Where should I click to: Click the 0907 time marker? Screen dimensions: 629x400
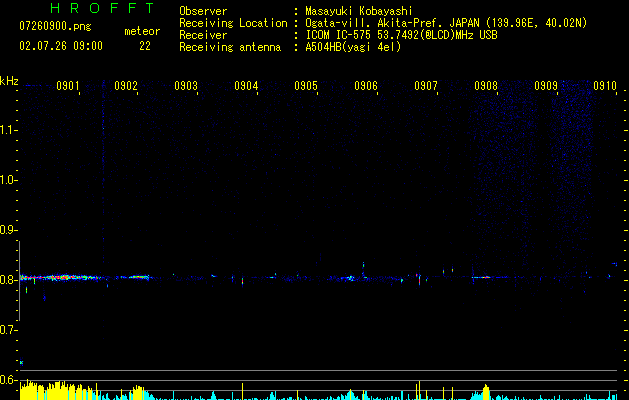pos(426,86)
